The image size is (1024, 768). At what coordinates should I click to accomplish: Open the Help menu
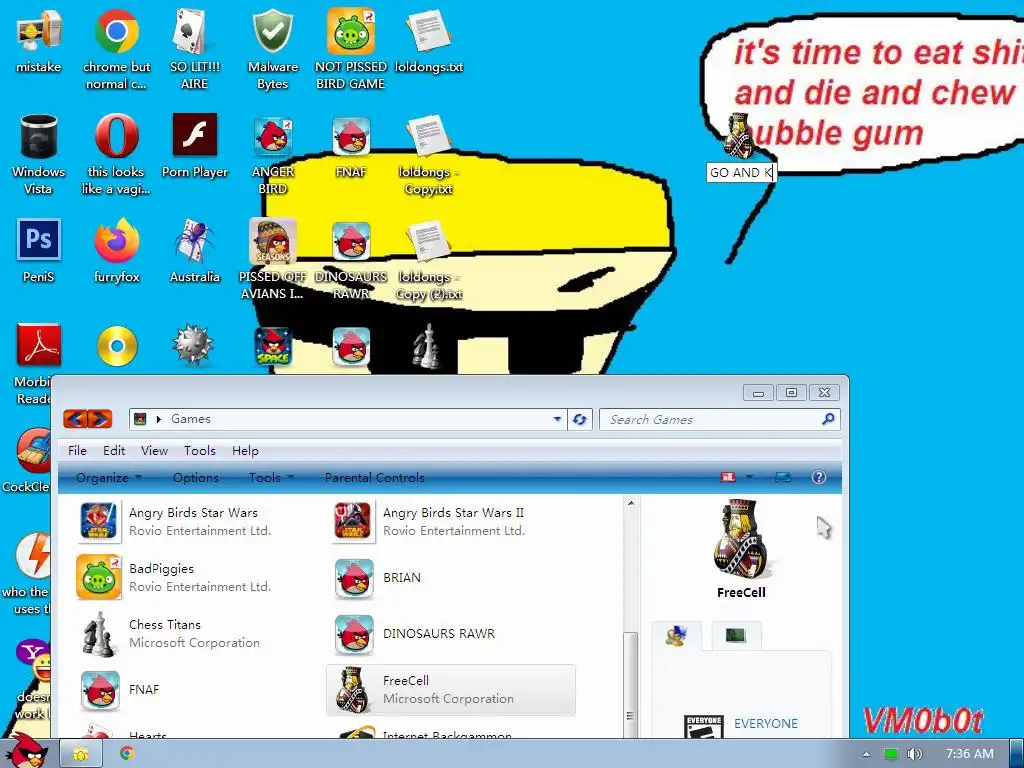click(245, 451)
